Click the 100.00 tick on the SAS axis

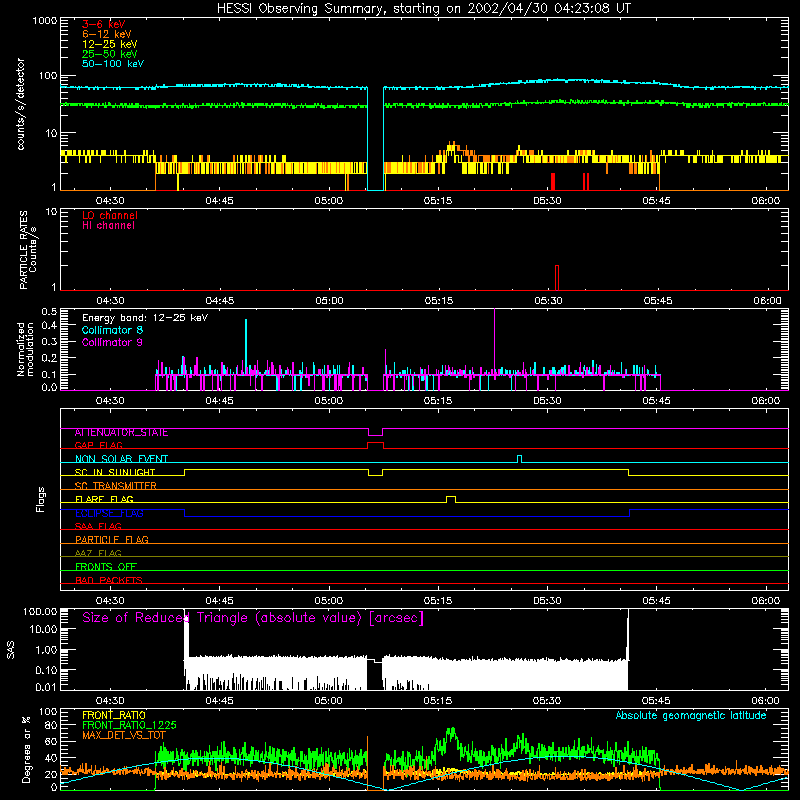click(40, 611)
